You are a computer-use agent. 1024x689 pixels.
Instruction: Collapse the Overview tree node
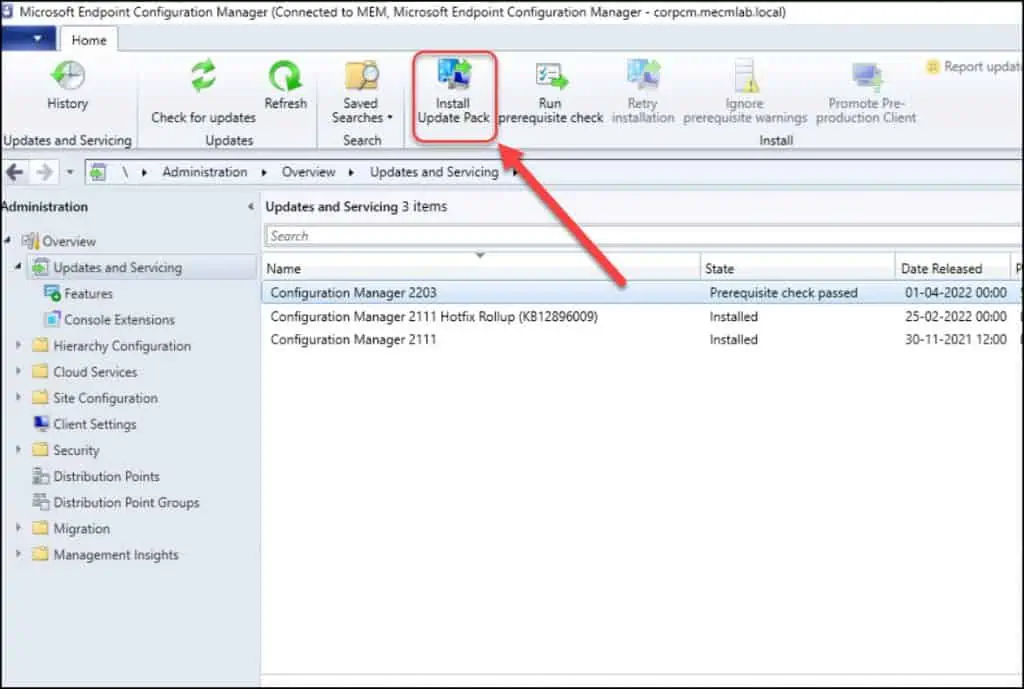coord(7,240)
